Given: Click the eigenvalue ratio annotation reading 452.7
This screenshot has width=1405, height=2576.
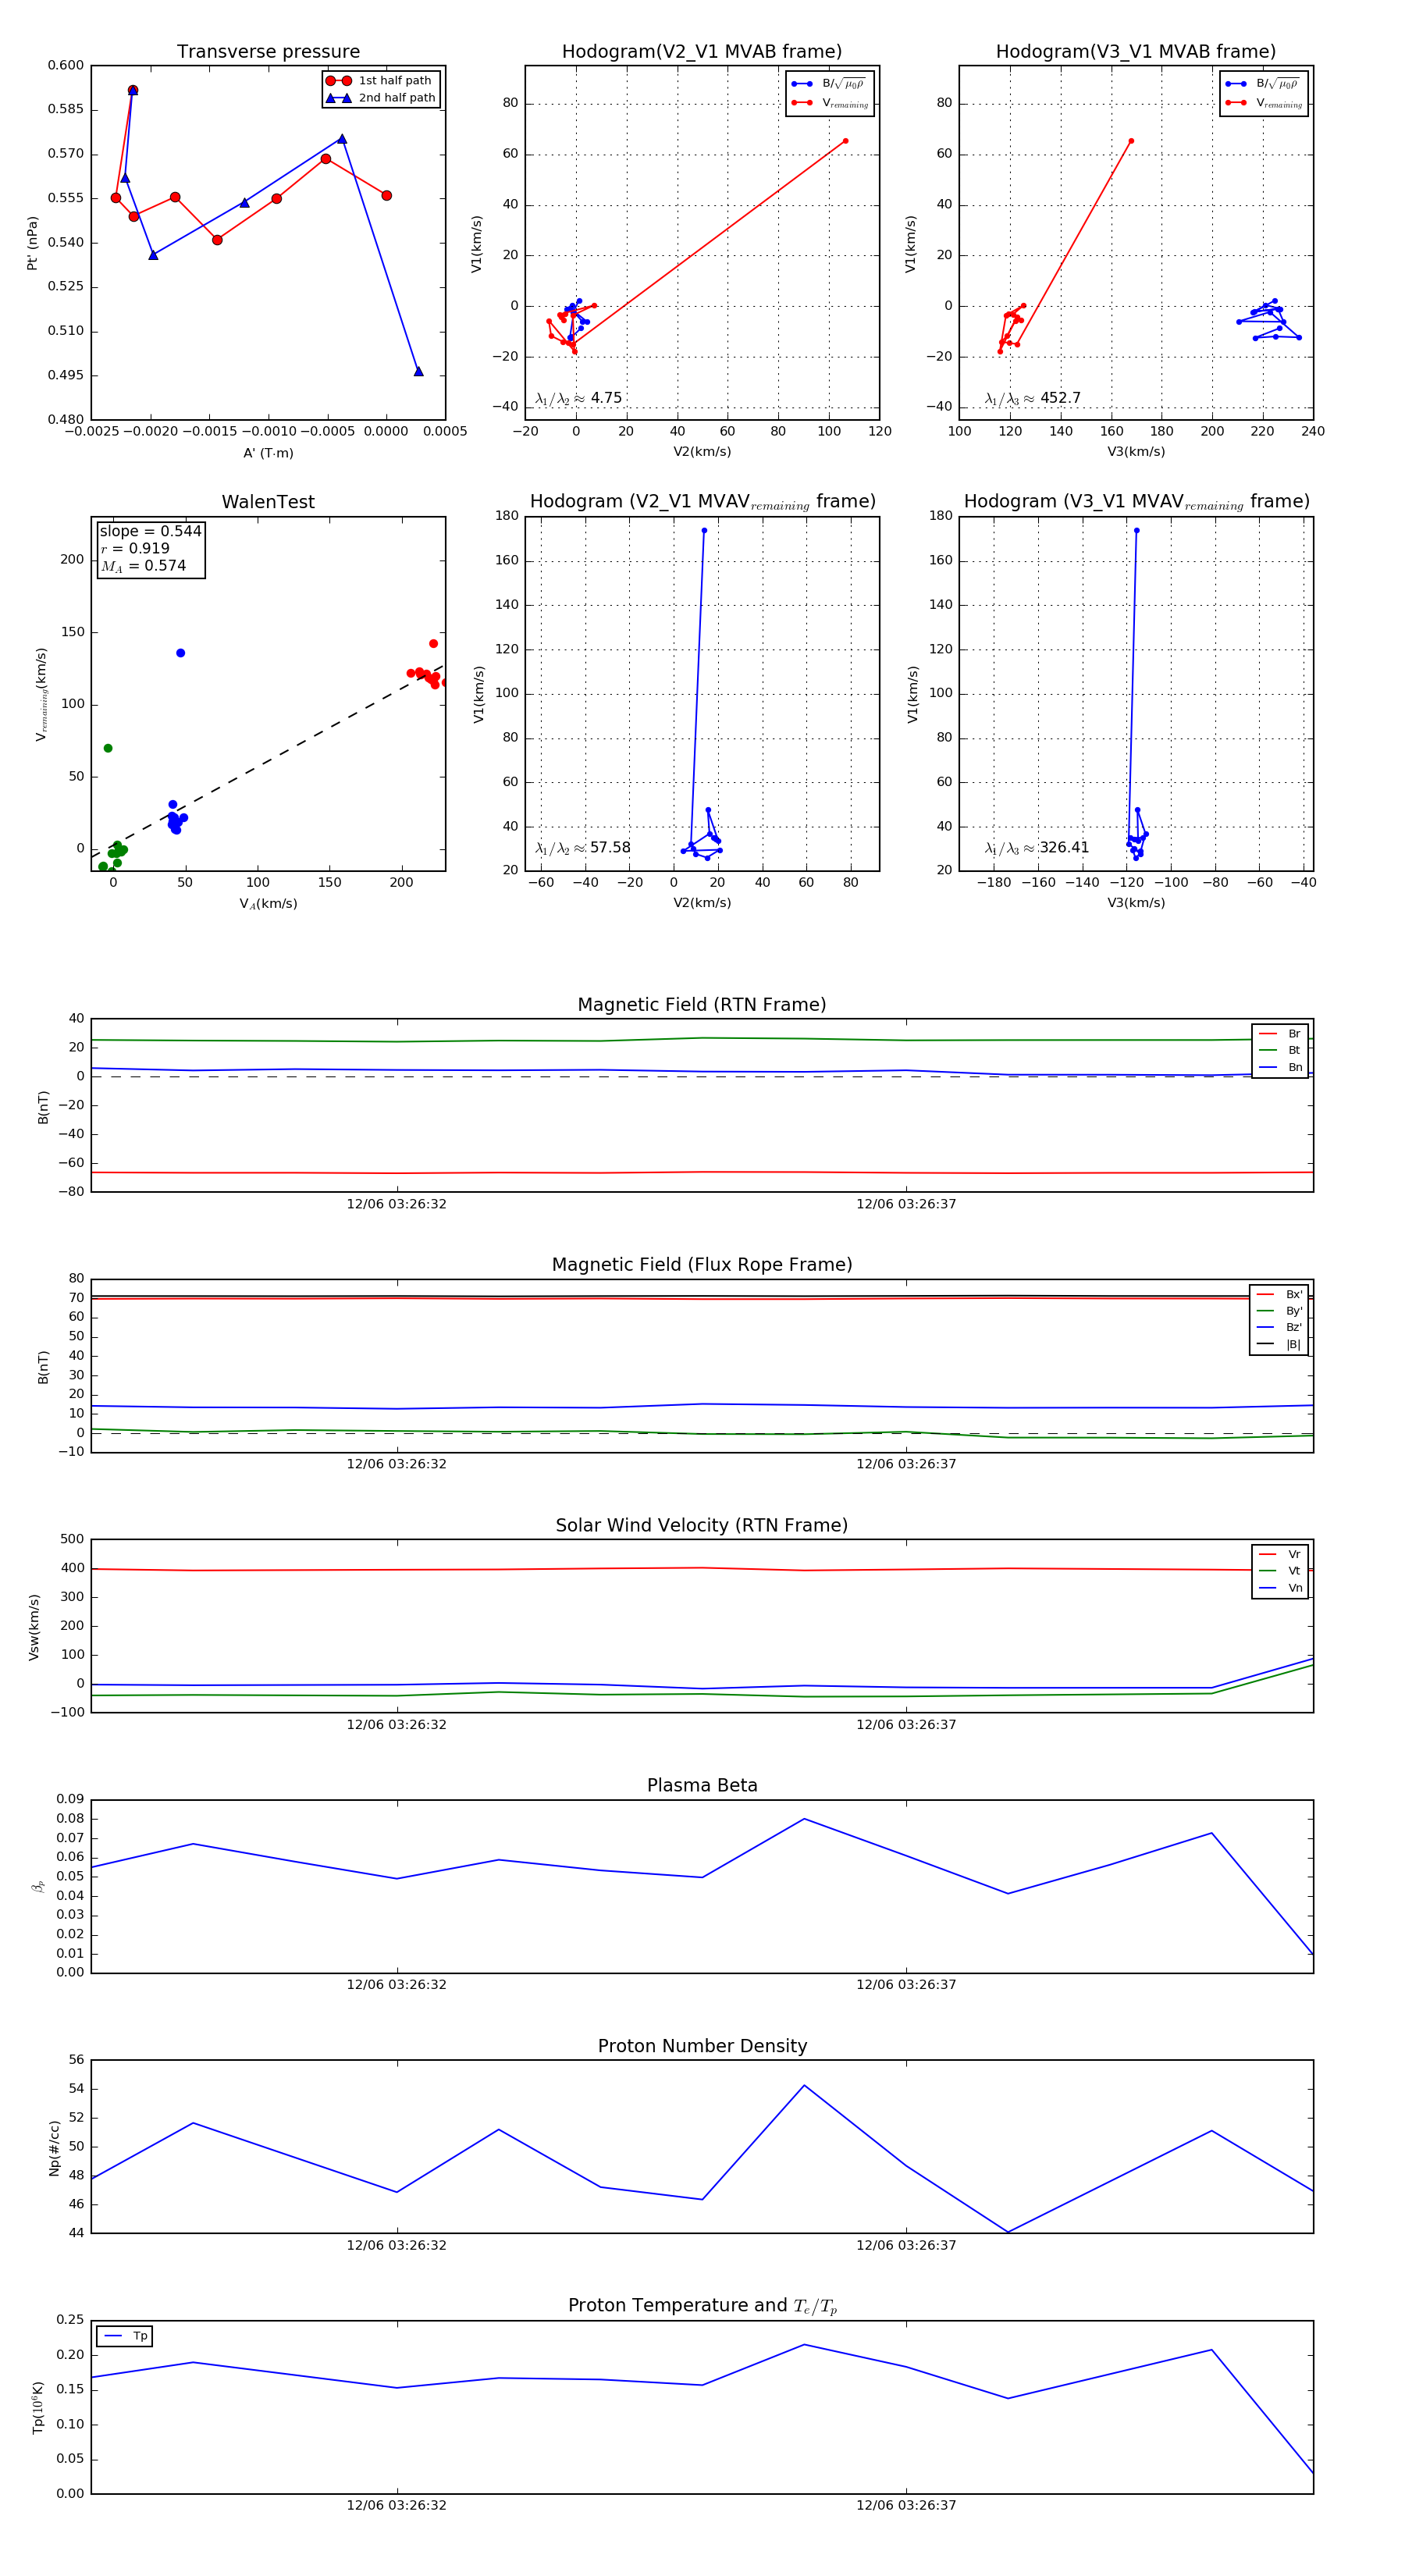Looking at the screenshot, I should [x=1033, y=398].
